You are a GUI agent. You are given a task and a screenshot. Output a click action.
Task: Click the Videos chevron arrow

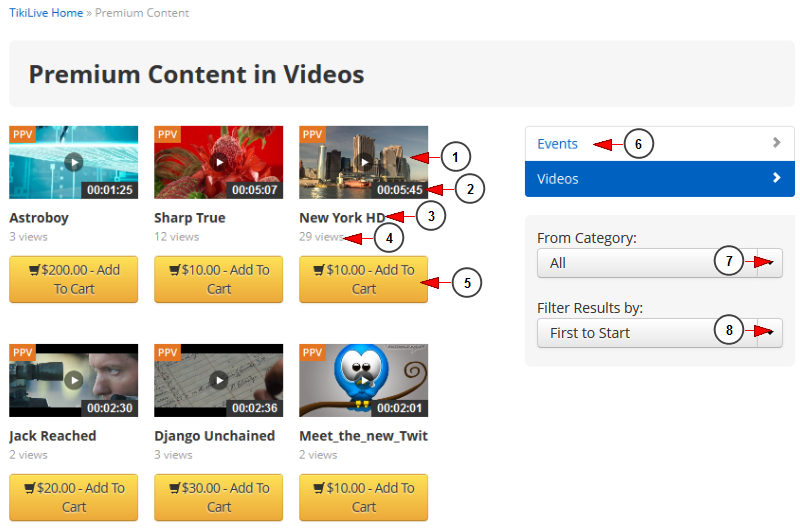777,178
